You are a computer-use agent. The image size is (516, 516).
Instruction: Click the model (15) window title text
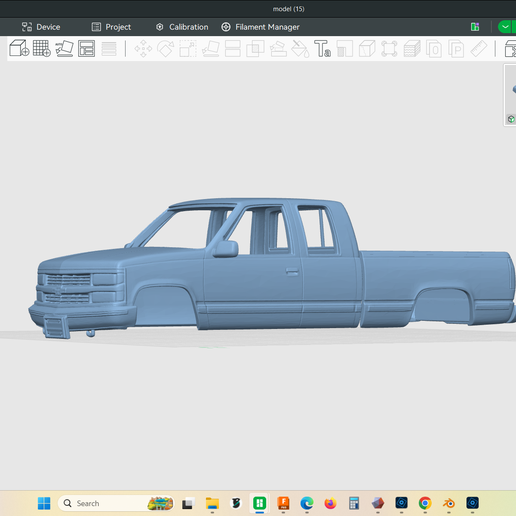[289, 9]
